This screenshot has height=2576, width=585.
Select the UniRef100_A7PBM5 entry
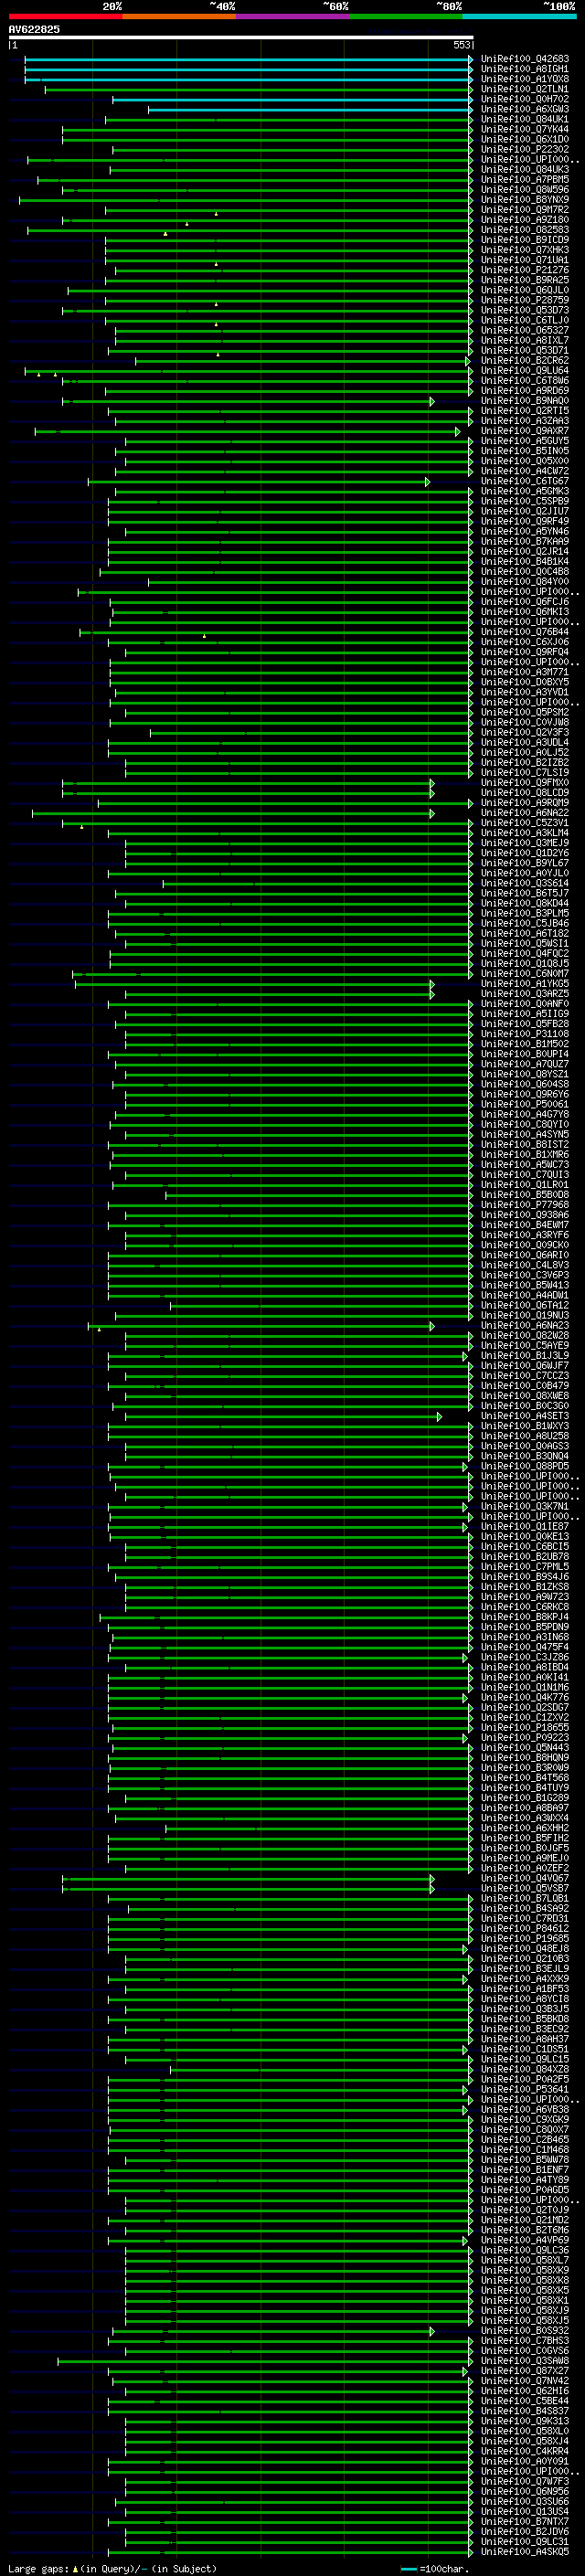click(525, 180)
